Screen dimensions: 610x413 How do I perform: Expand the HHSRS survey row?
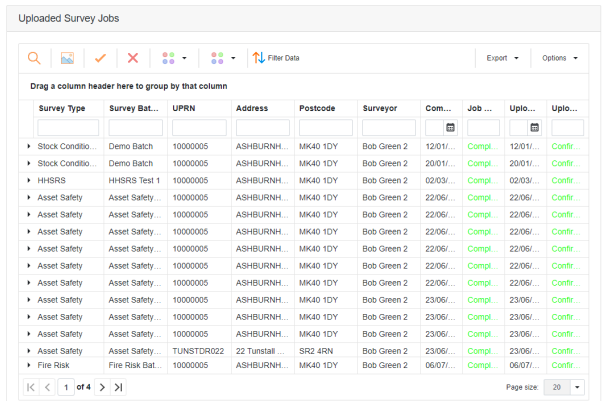(x=29, y=180)
